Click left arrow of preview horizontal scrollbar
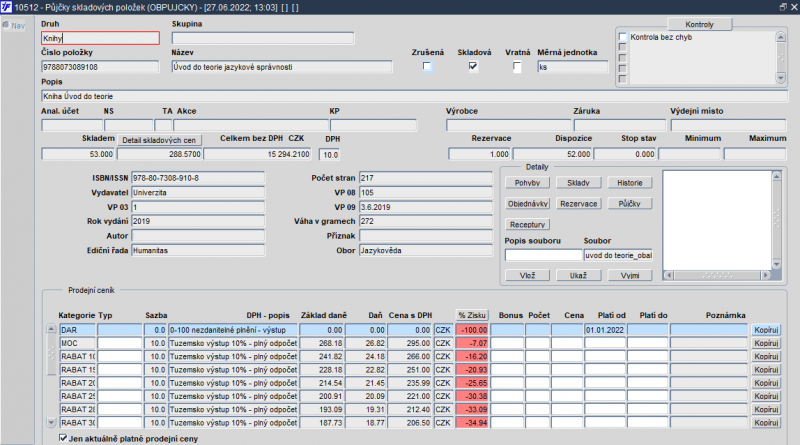Image resolution: width=800 pixels, height=445 pixels. coord(668,276)
